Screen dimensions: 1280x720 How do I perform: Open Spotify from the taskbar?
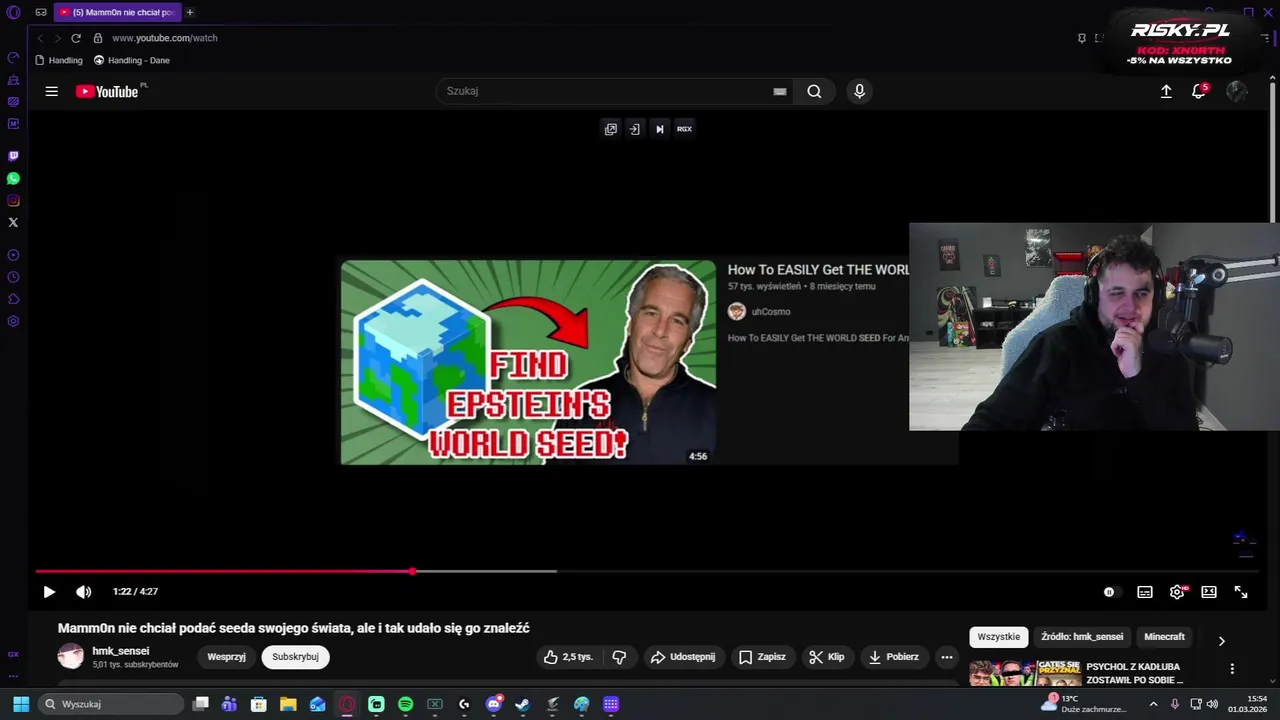coord(405,704)
